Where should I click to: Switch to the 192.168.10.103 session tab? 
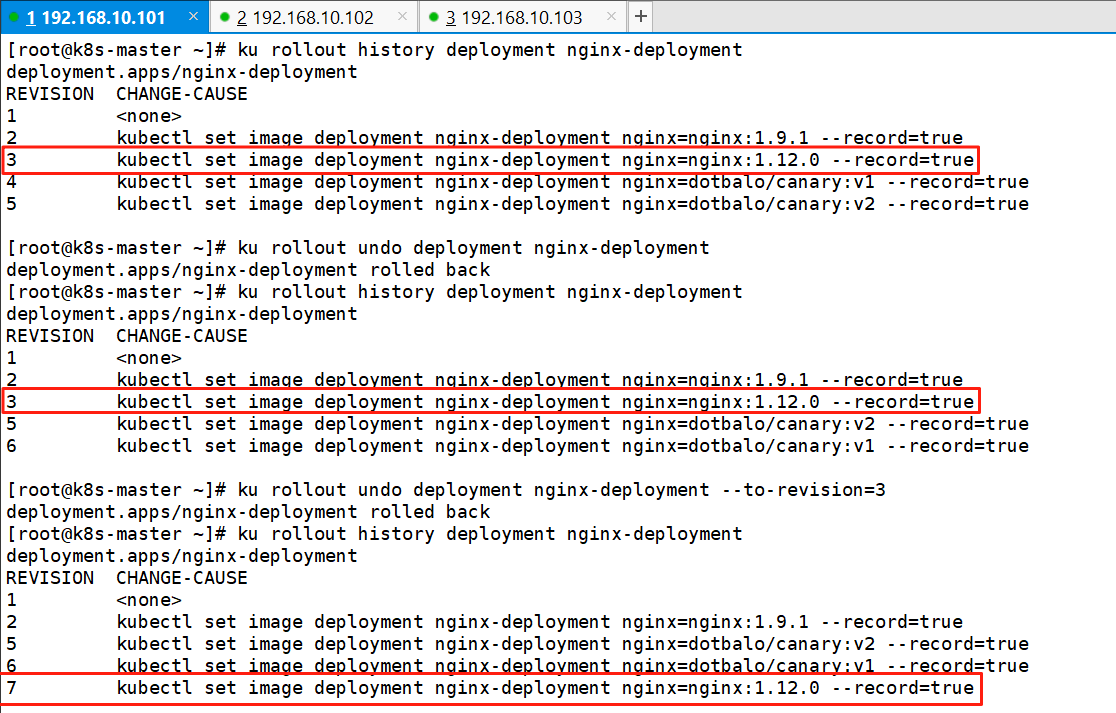(522, 17)
